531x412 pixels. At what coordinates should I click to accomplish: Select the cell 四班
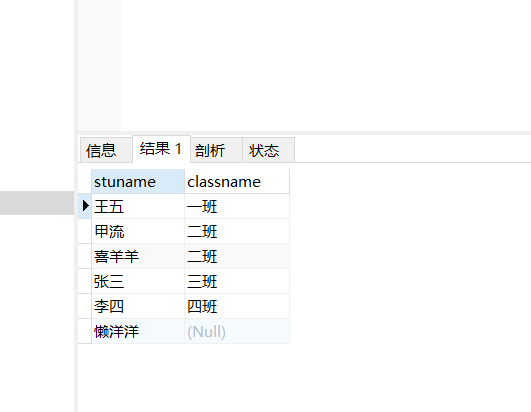pos(237,306)
